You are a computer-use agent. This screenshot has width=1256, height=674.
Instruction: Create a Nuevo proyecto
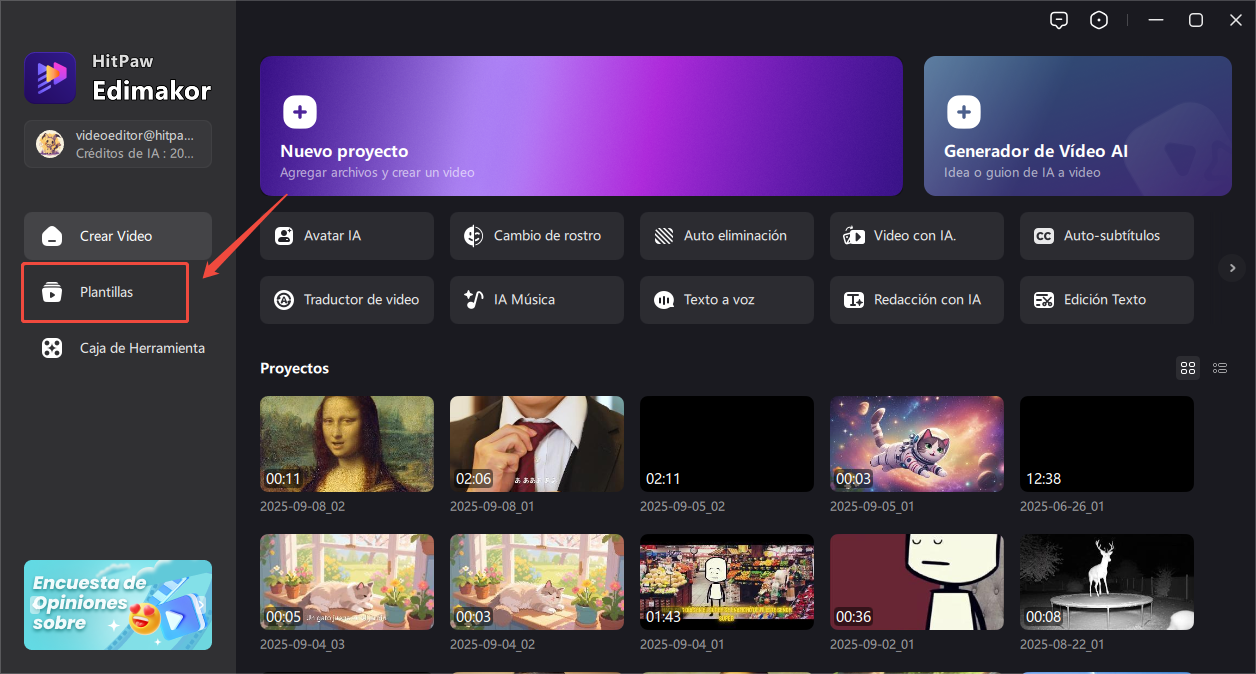pyautogui.click(x=581, y=126)
